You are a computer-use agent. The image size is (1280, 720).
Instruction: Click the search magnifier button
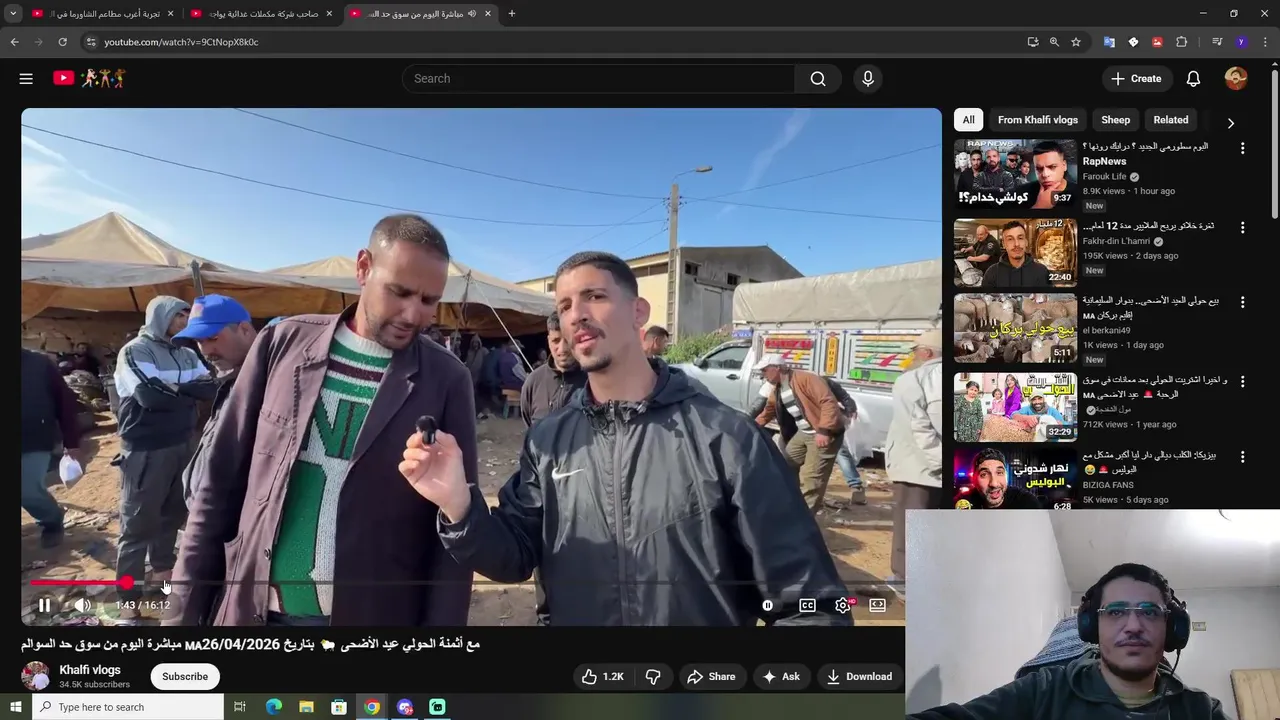818,79
